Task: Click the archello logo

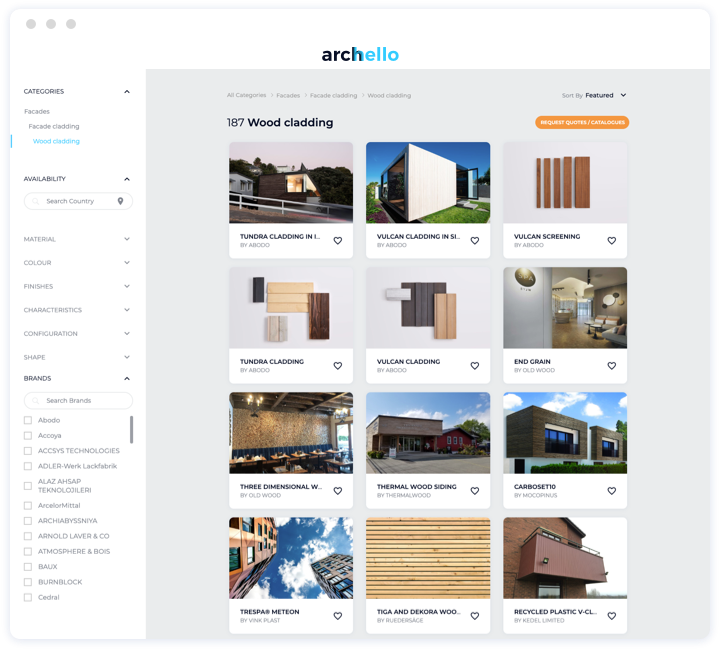Action: 360,55
